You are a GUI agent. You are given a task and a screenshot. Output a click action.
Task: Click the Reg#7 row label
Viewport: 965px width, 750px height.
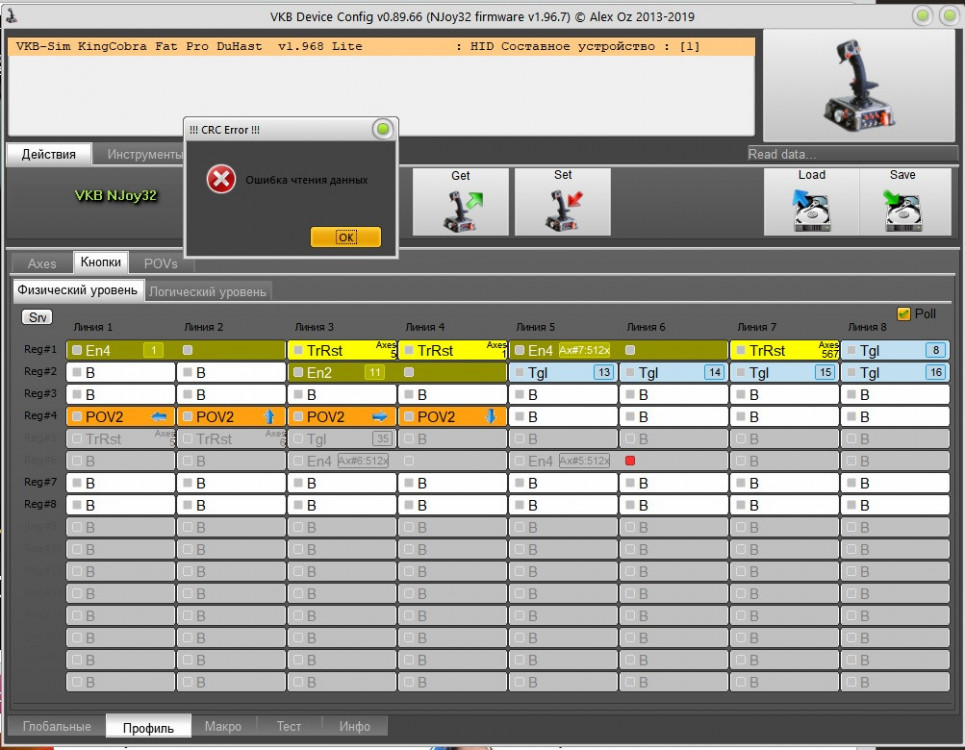tap(40, 482)
